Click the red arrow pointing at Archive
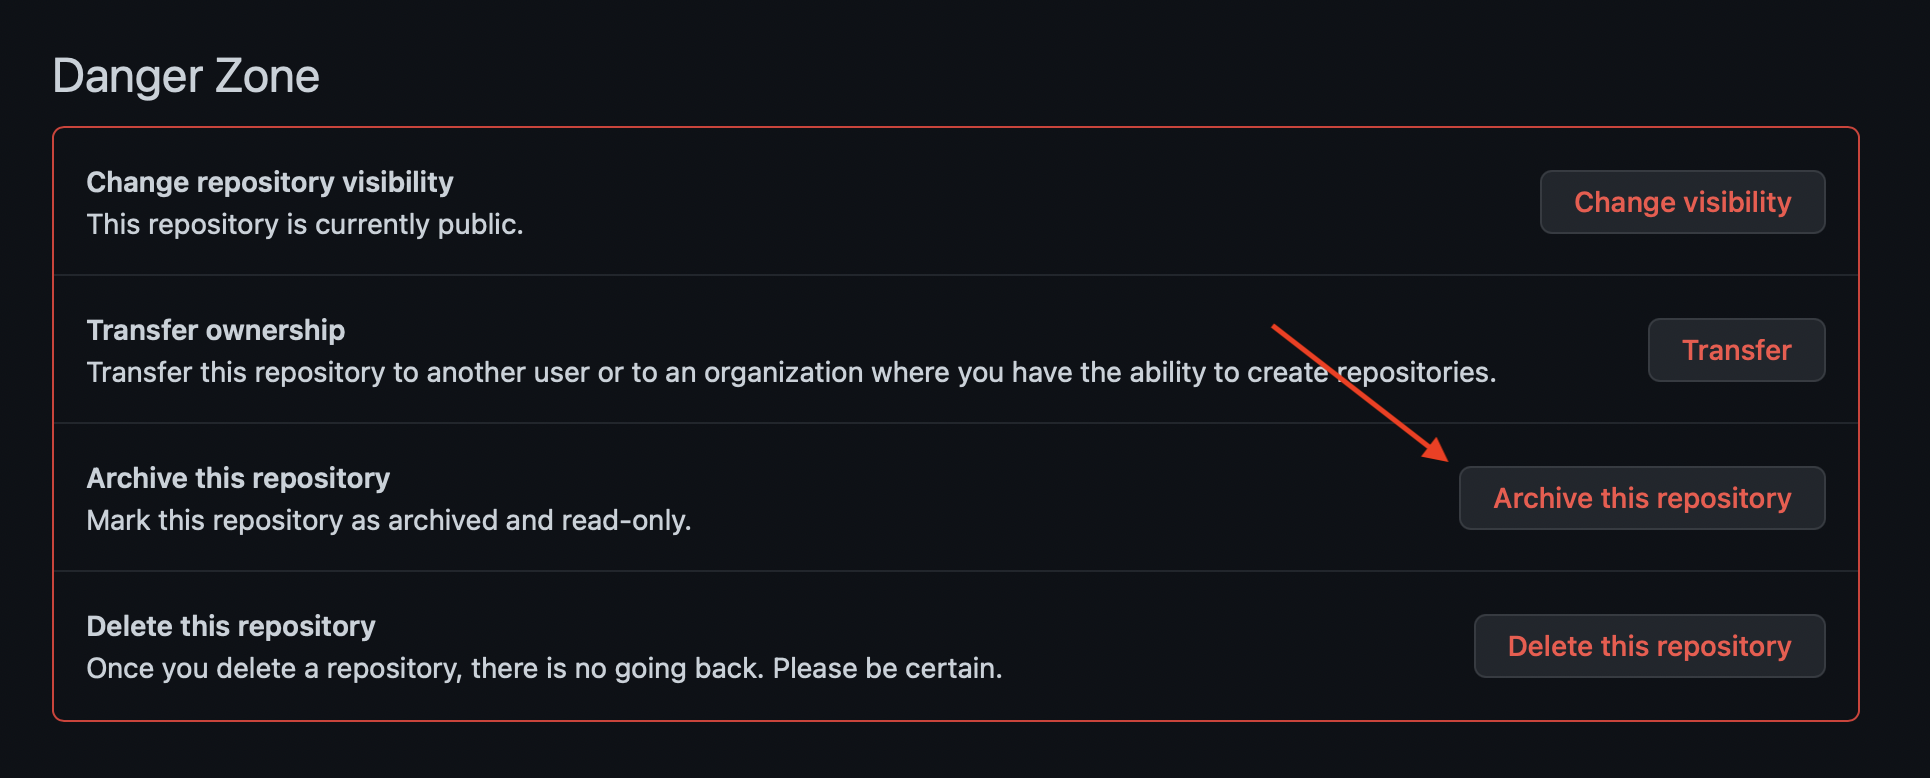This screenshot has width=1930, height=778. (x=1360, y=390)
